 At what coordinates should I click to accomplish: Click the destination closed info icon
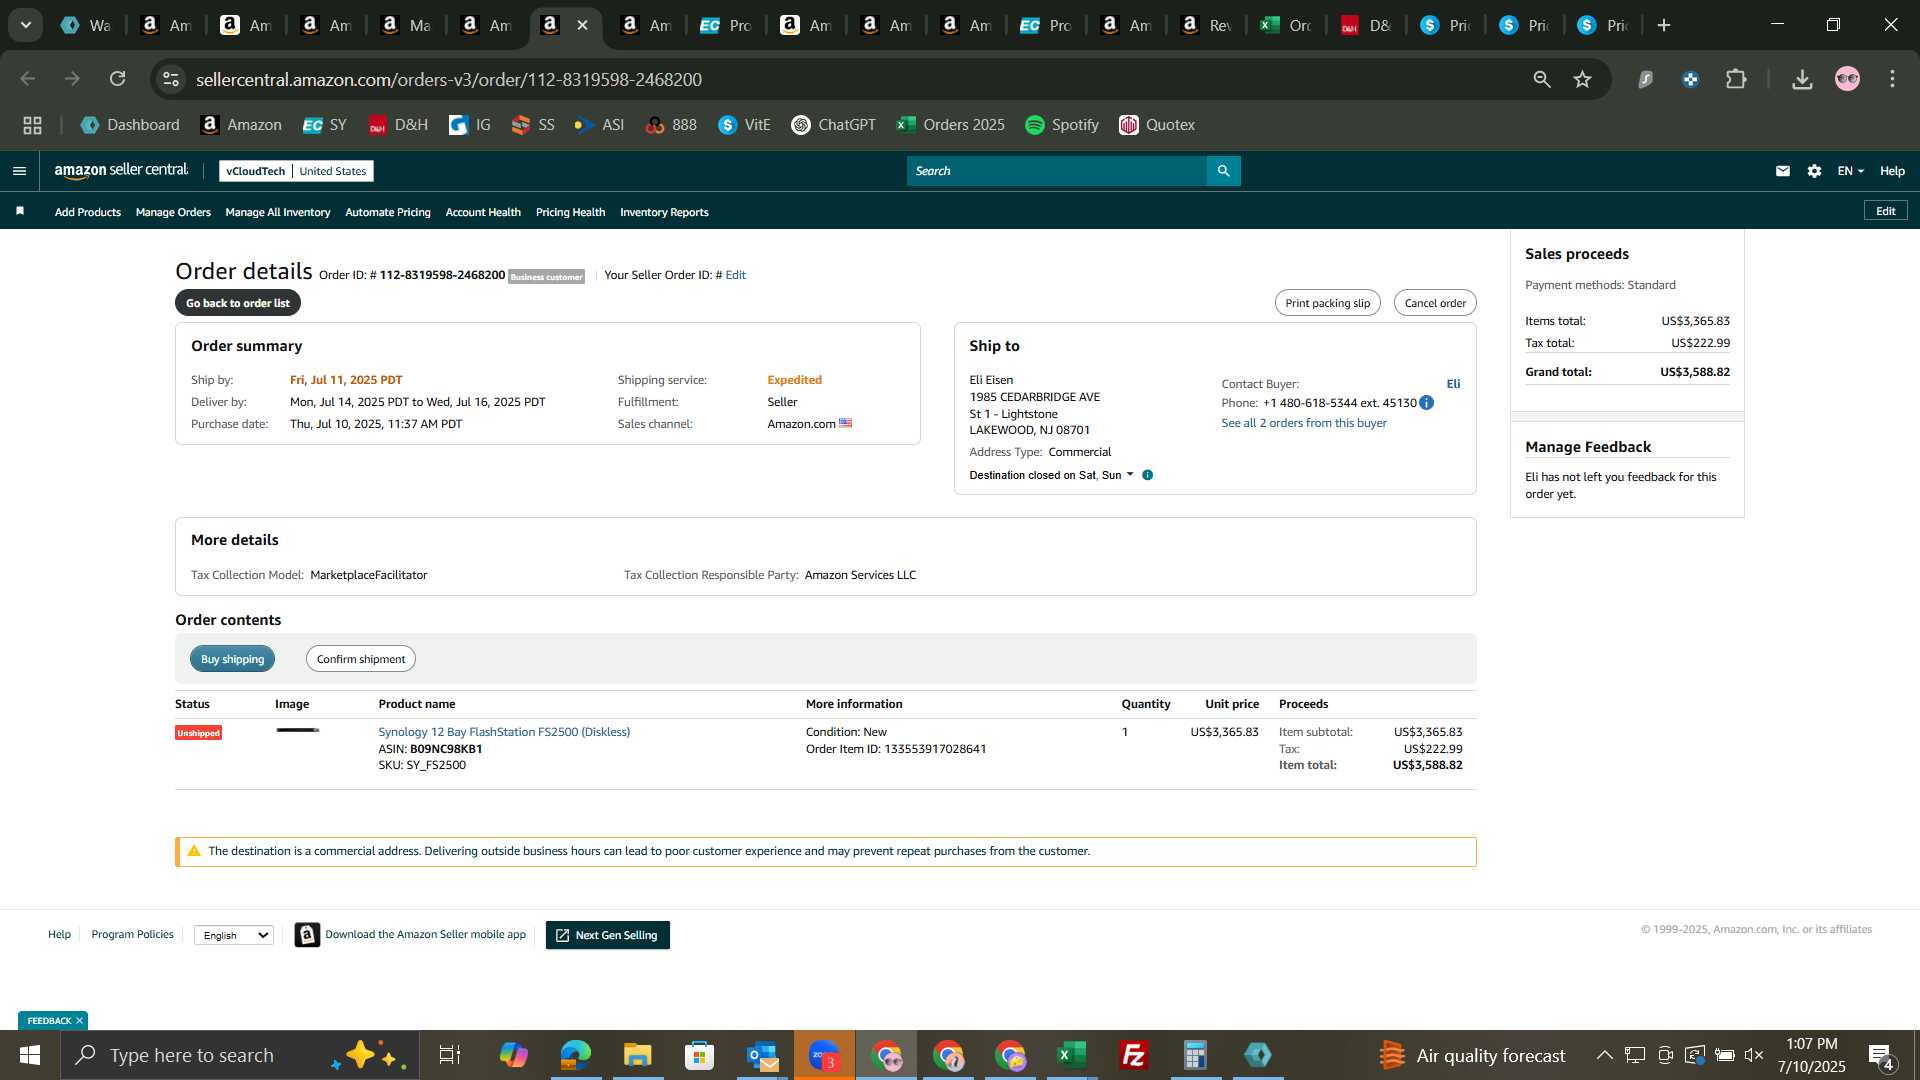click(x=1147, y=475)
